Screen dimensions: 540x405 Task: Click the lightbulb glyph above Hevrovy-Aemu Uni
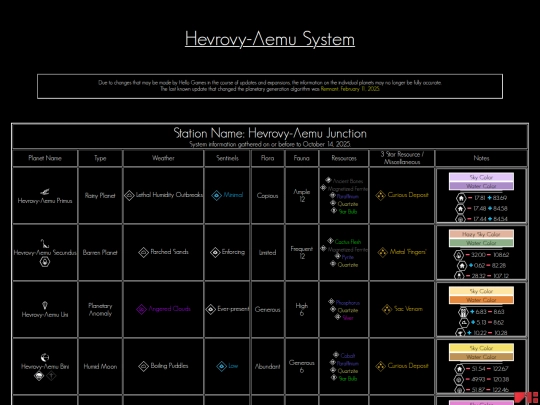(45, 305)
